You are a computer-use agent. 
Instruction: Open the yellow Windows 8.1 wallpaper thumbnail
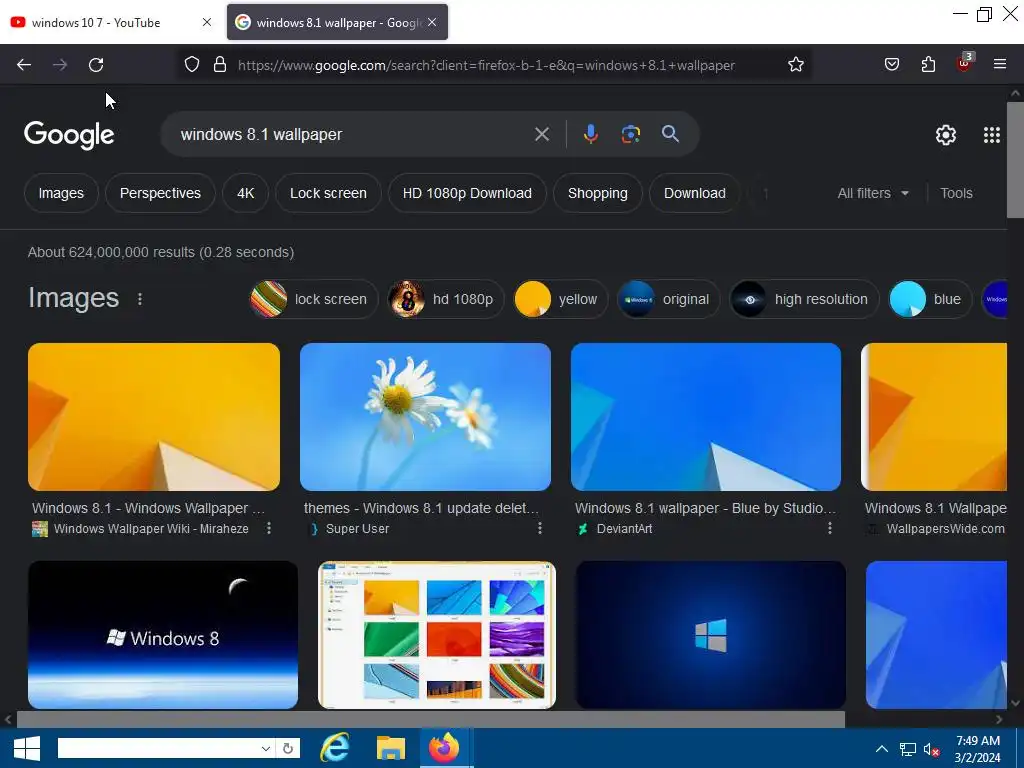(153, 417)
